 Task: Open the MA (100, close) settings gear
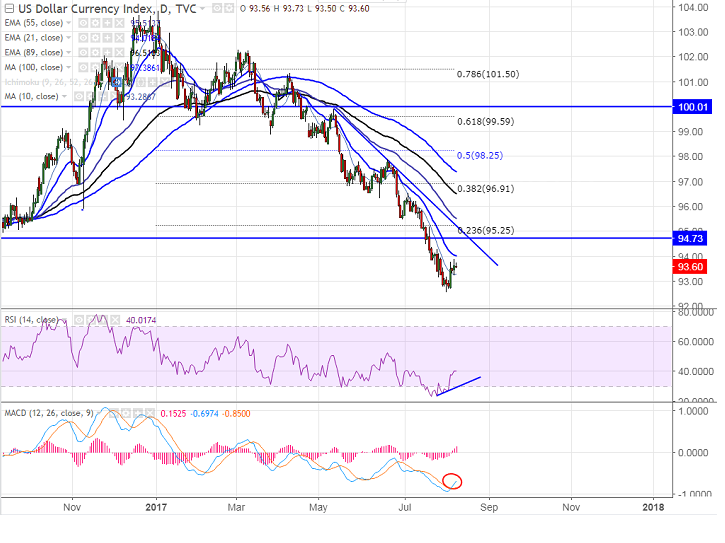pos(95,68)
